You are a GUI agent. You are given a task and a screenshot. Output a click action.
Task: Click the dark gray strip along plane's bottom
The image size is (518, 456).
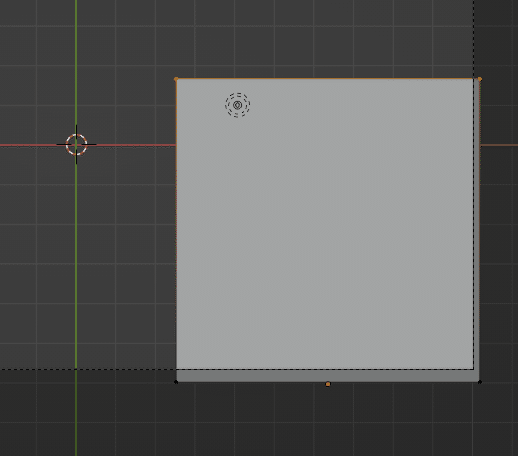[x=328, y=376]
